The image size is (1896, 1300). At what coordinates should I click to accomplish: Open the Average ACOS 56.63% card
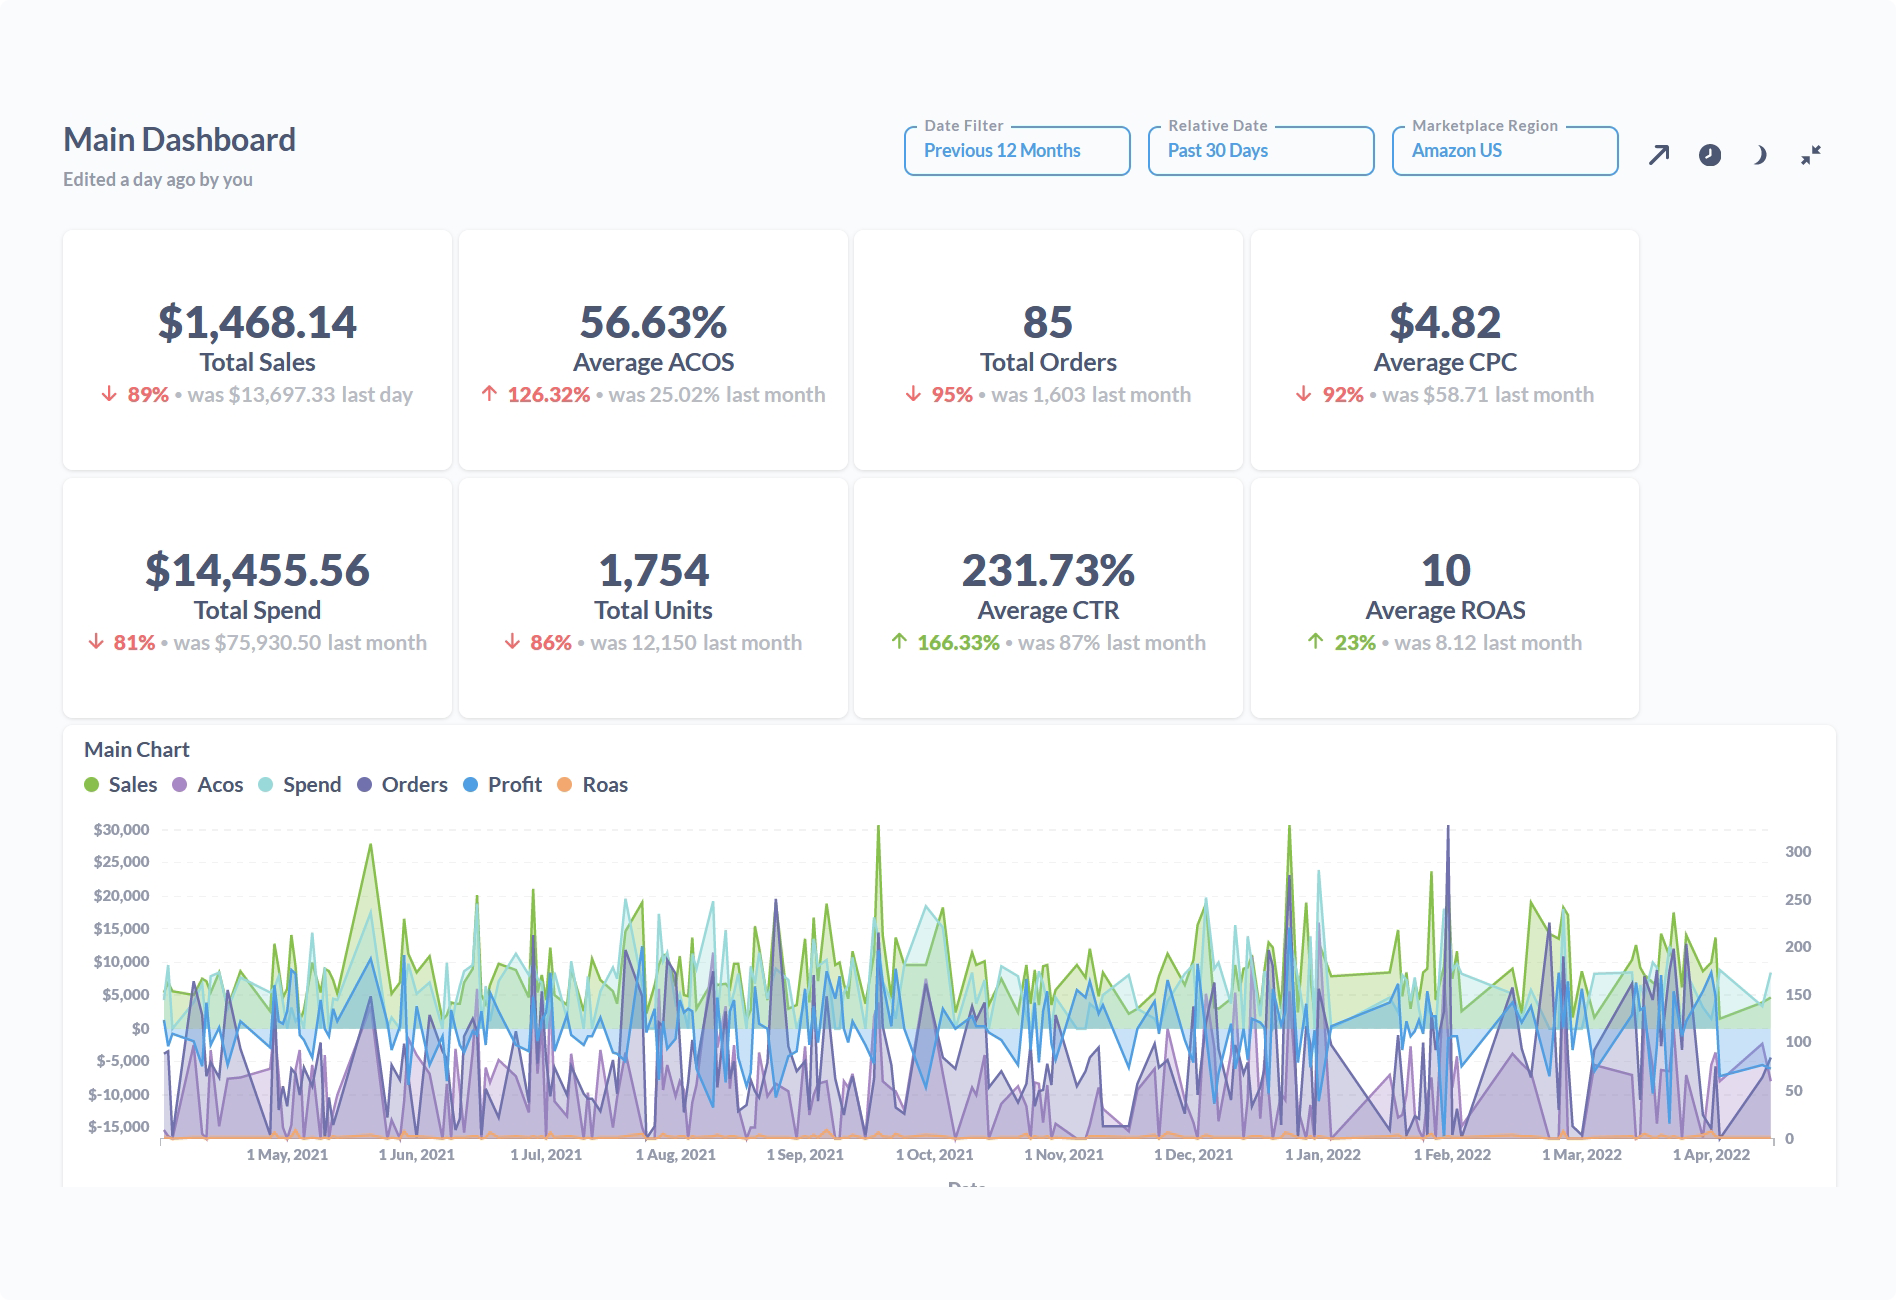653,350
